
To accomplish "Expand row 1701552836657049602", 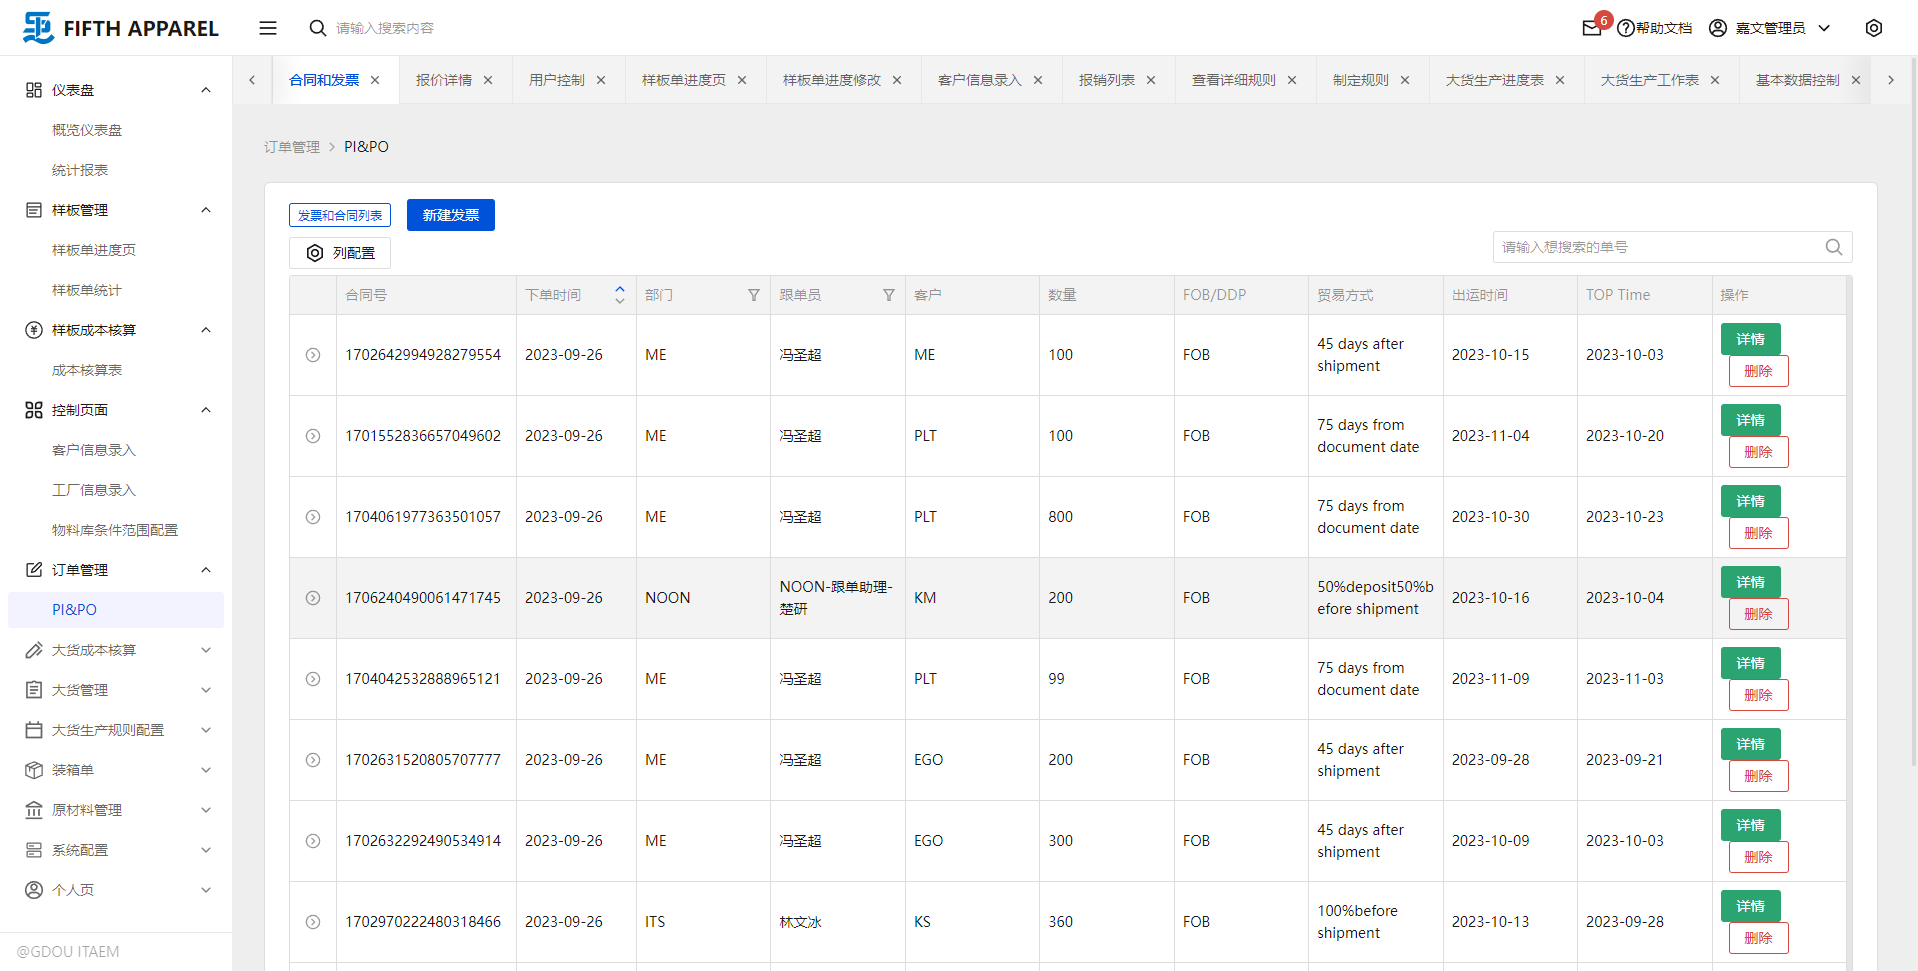I will tap(313, 436).
